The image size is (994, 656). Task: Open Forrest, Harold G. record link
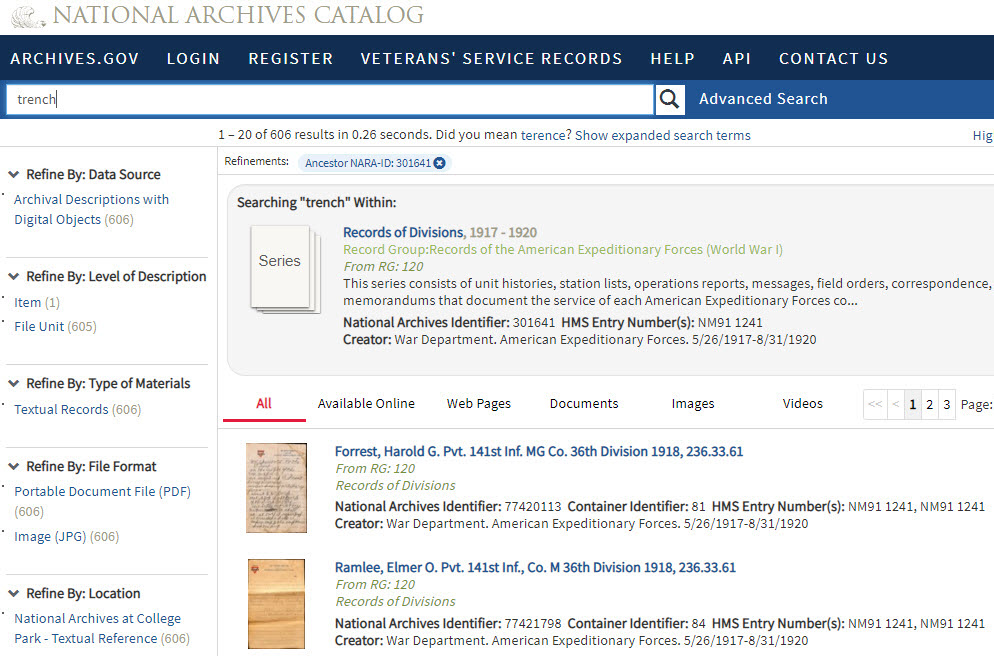pyautogui.click(x=539, y=451)
